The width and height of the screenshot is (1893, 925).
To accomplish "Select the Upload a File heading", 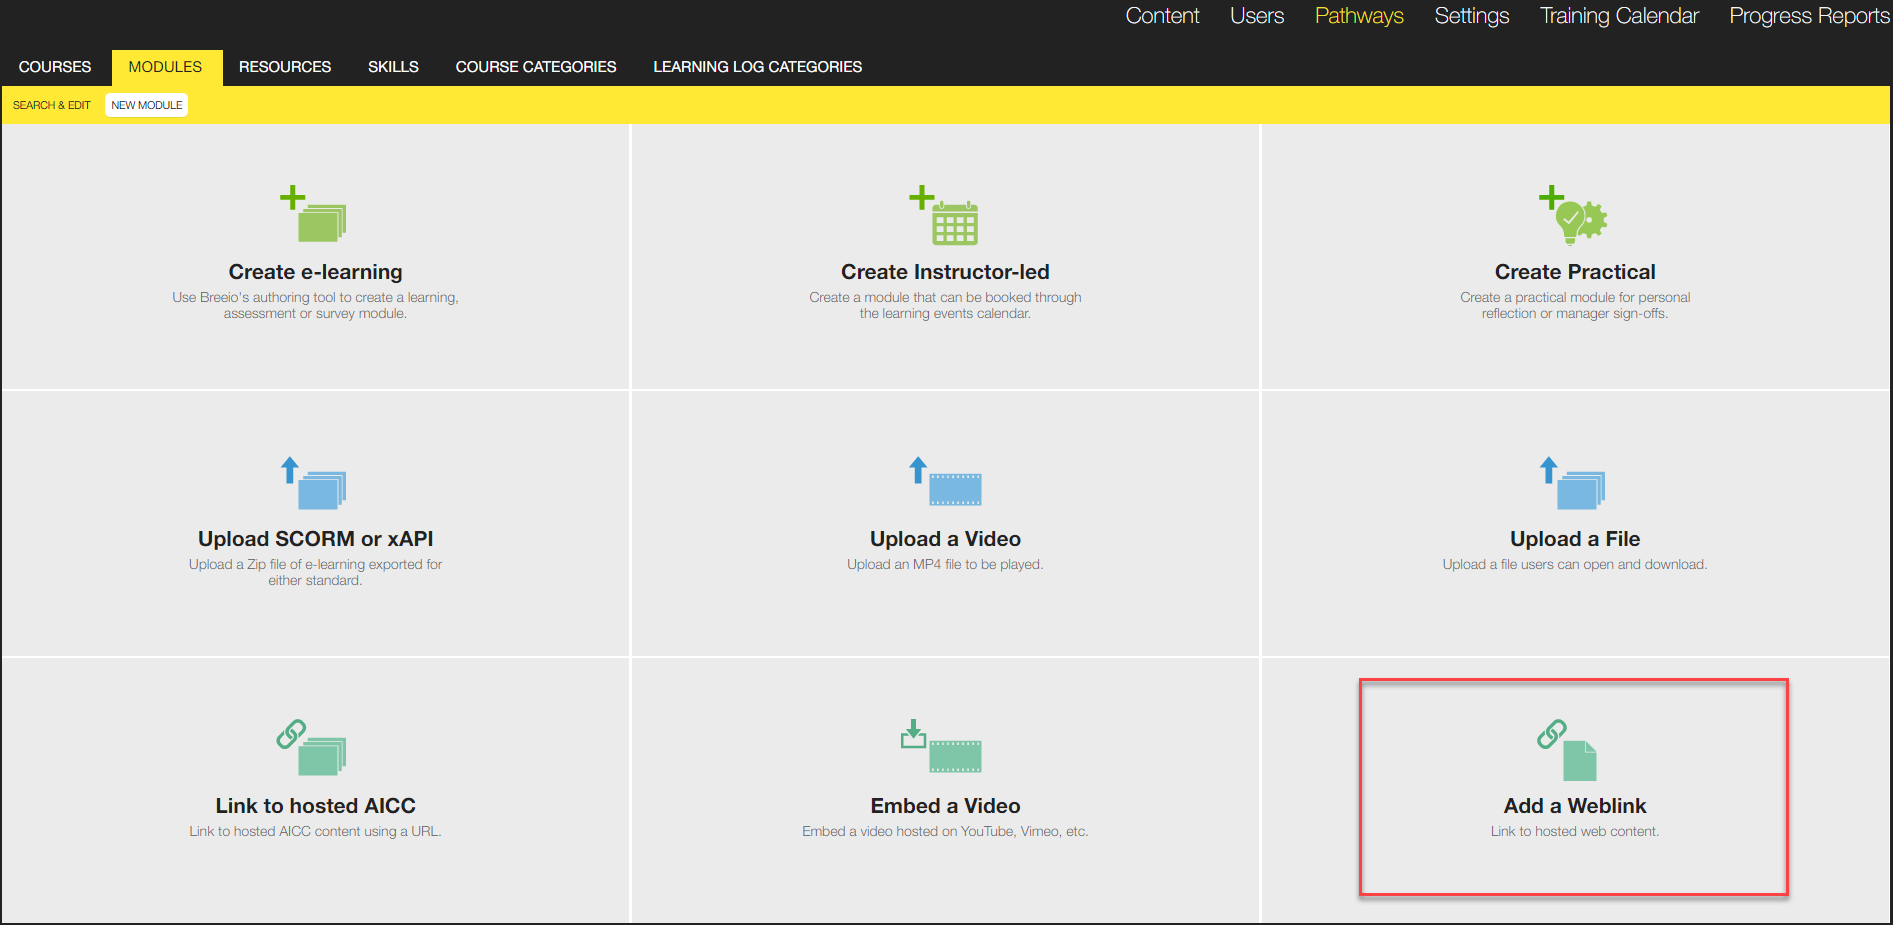I will point(1575,539).
